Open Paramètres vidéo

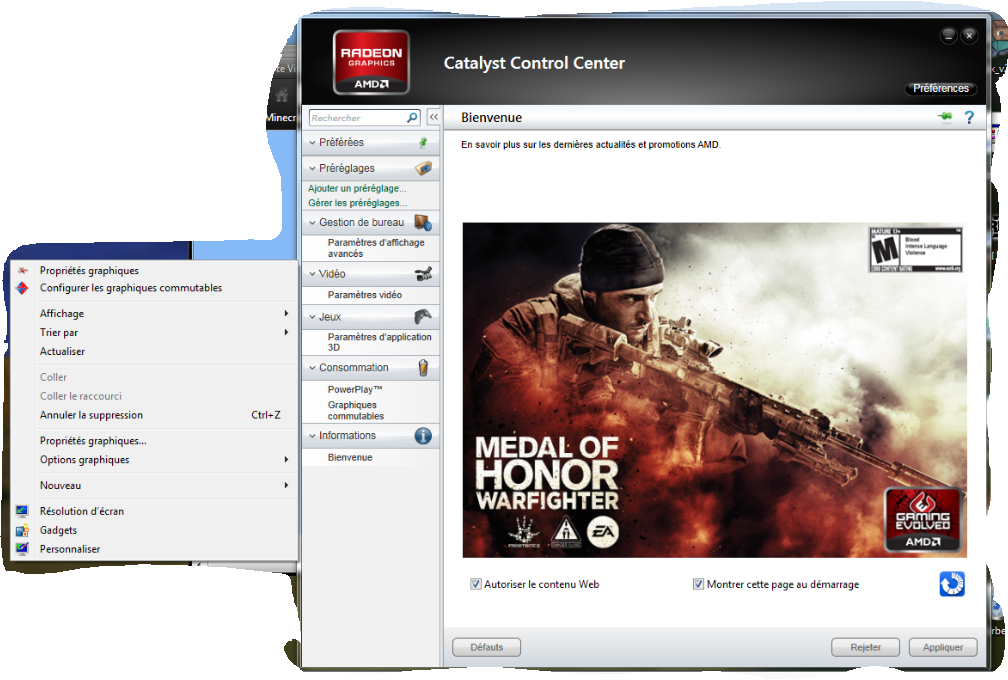(x=364, y=295)
